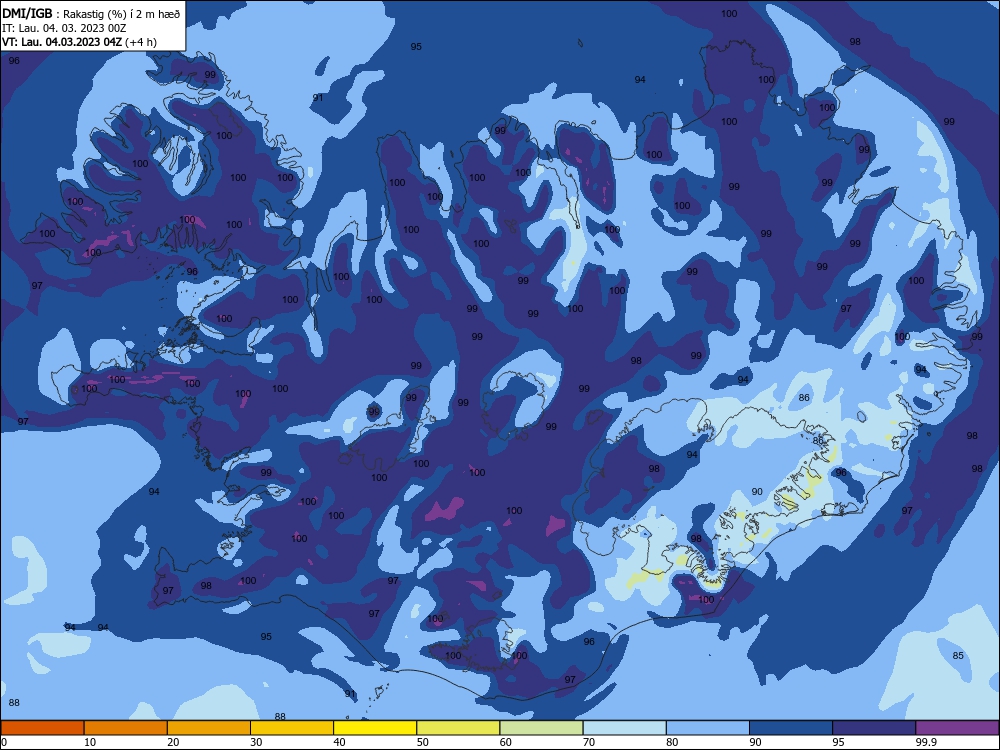Viewport: 1000px width, 750px height.
Task: Click the 40–50 bright yellow legend swatch
Action: coord(375,728)
